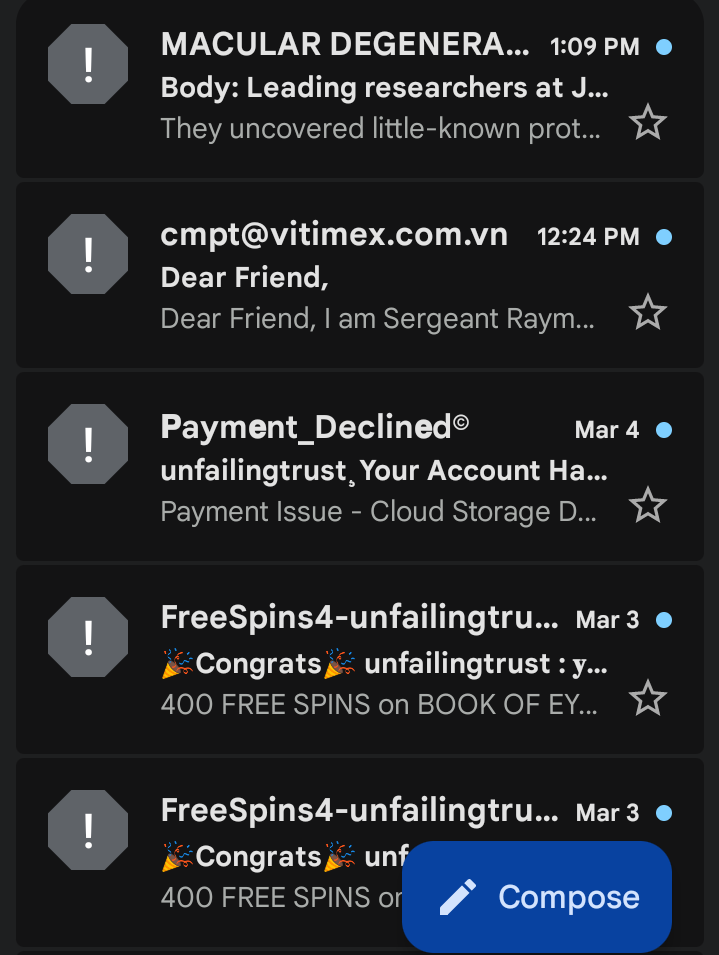Star the 400 FREE SPINS on BOOK email
Screen dimensions: 719x955
coord(648,698)
